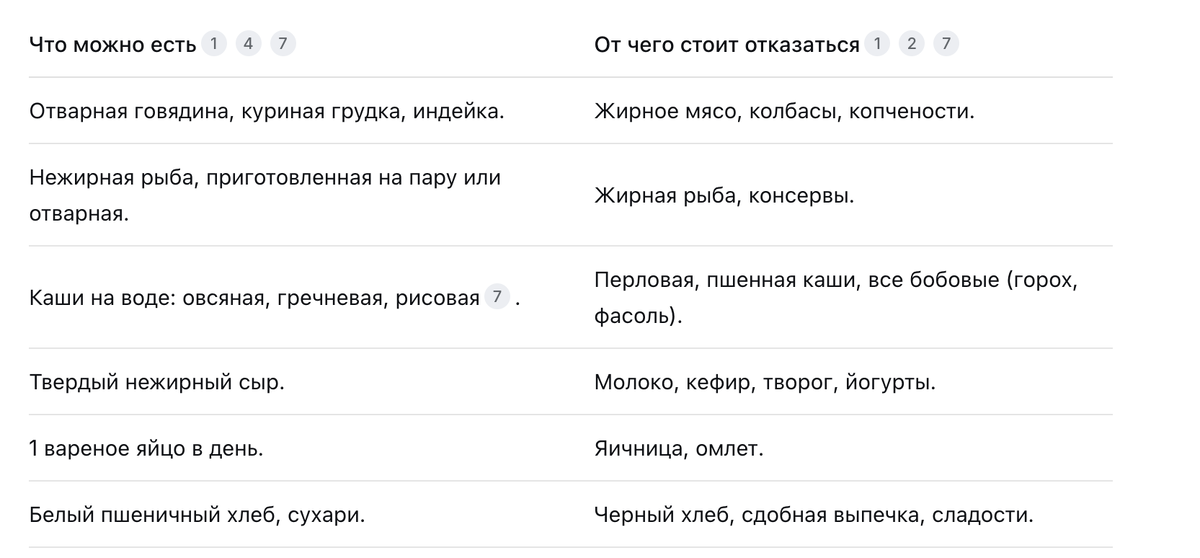This screenshot has height=558, width=1200.
Task: Open citation 7 beside "От чего стоит отказаться"
Action: [x=946, y=43]
